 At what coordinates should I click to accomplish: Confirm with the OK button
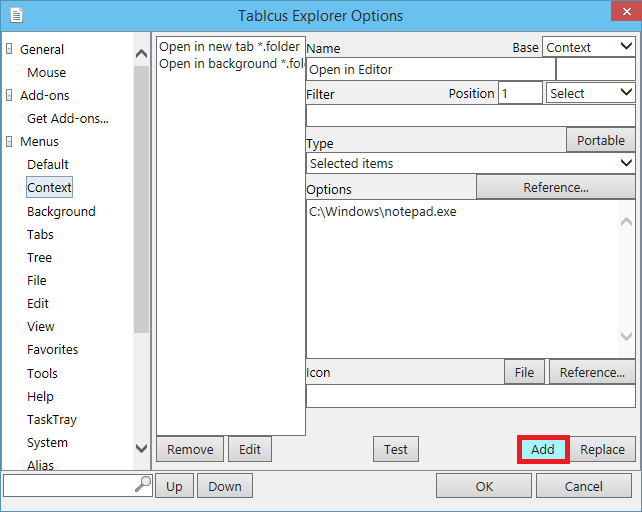tap(484, 486)
